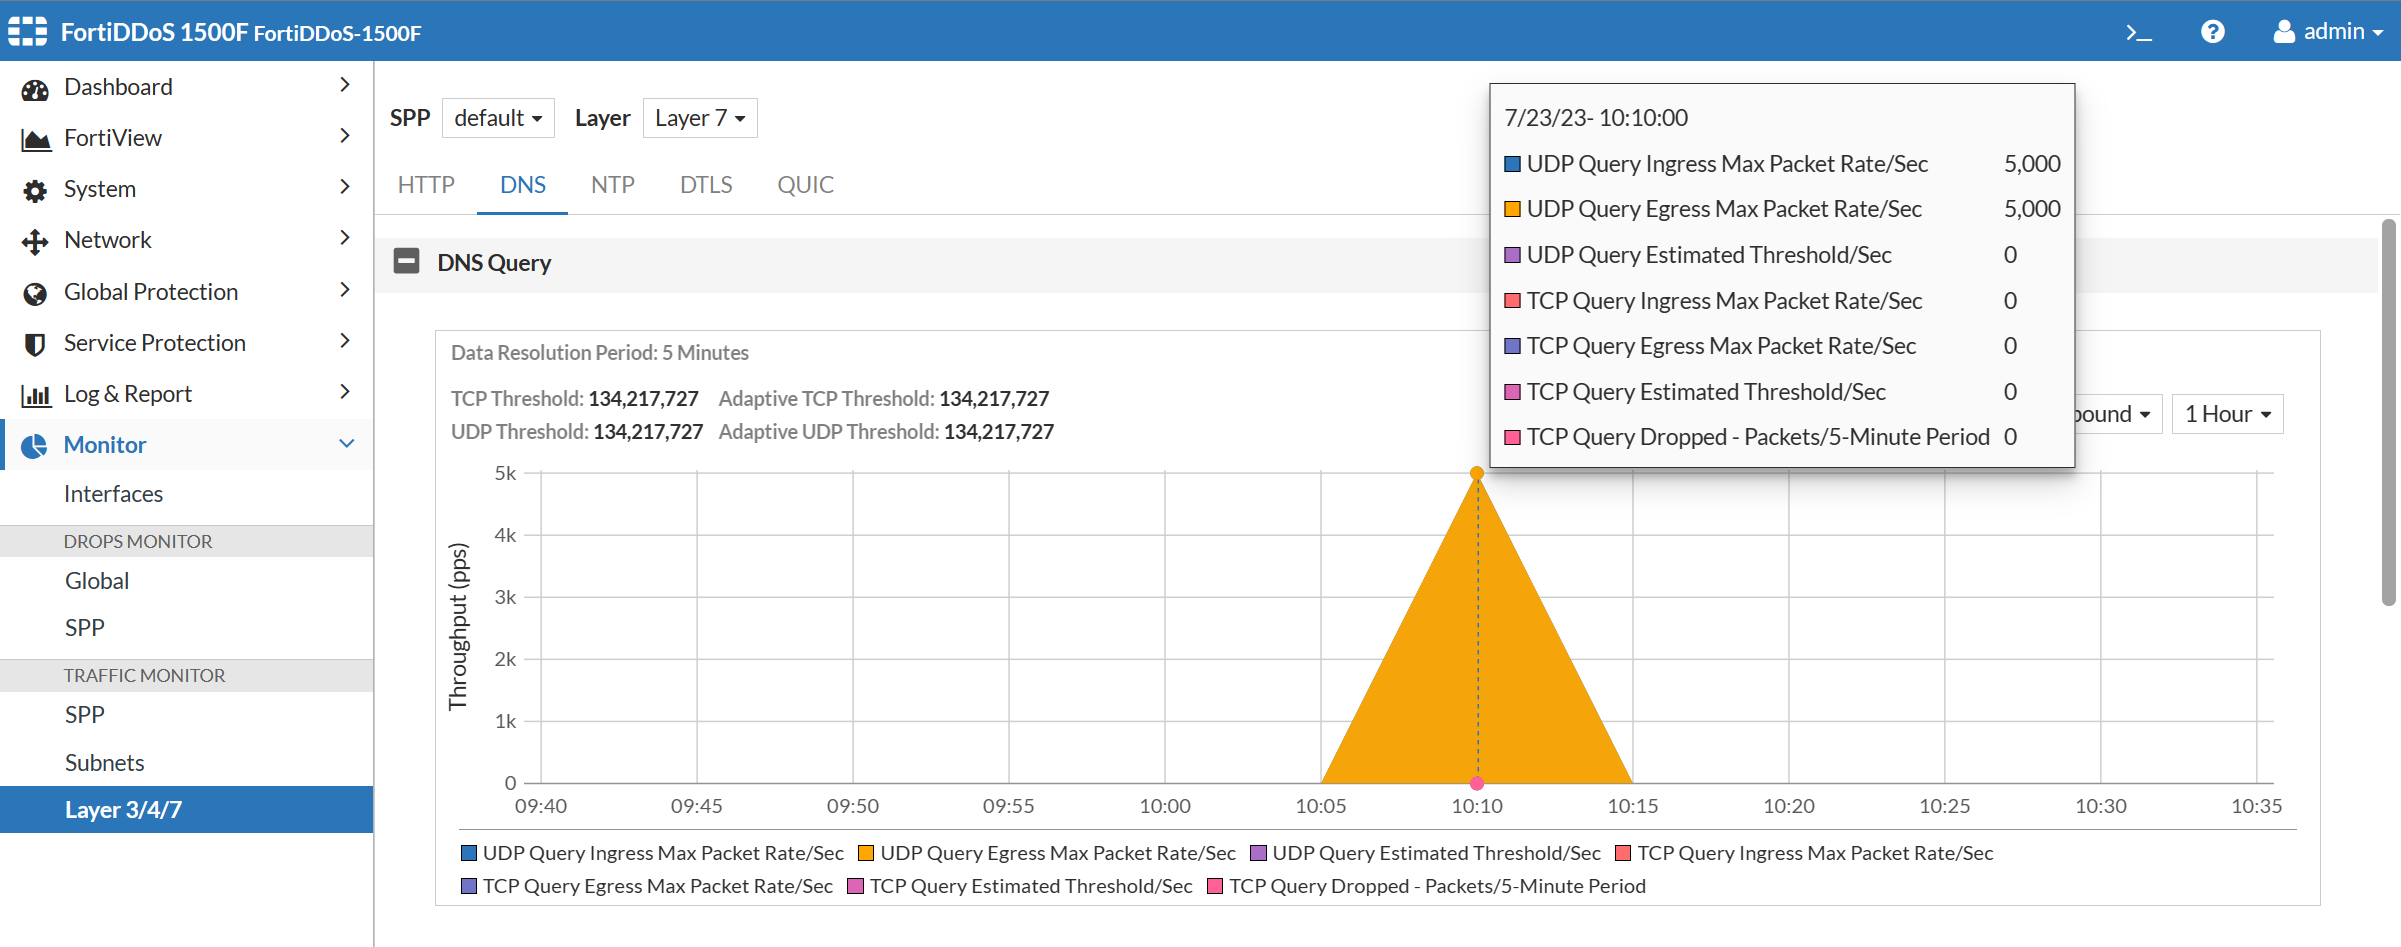Launch the CLI console in the header
This screenshot has width=2401, height=947.
coord(2139,31)
